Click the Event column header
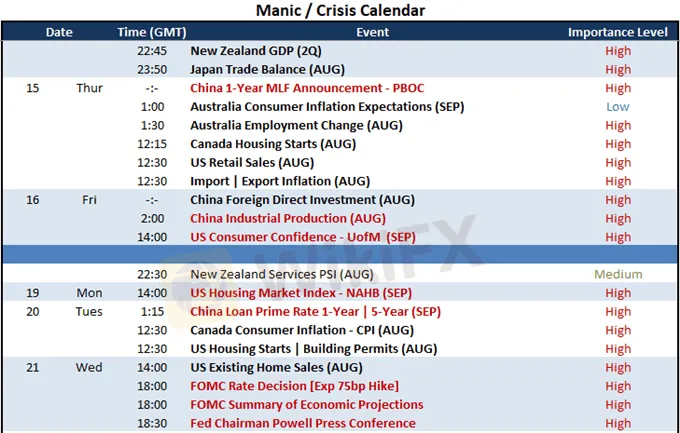Viewport: 680px width, 433px height. pos(373,32)
